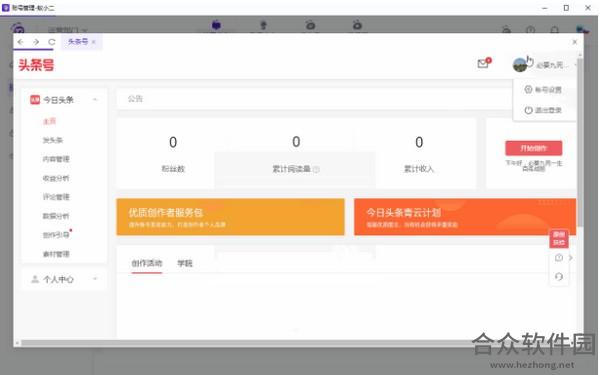Choose 退出登录 logout in the user menu
The width and height of the screenshot is (600, 375).
[543, 110]
